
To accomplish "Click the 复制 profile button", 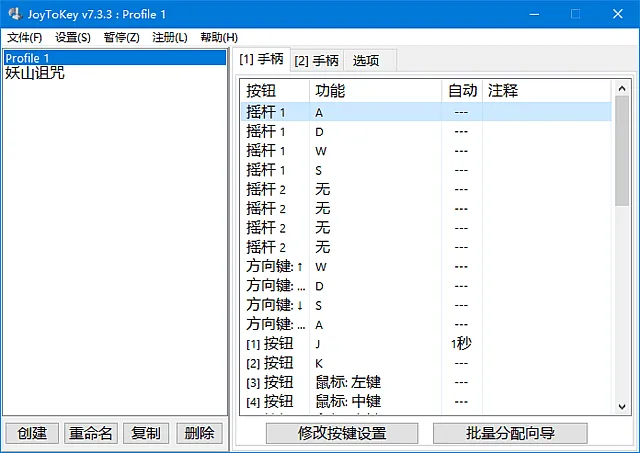I will 146,433.
